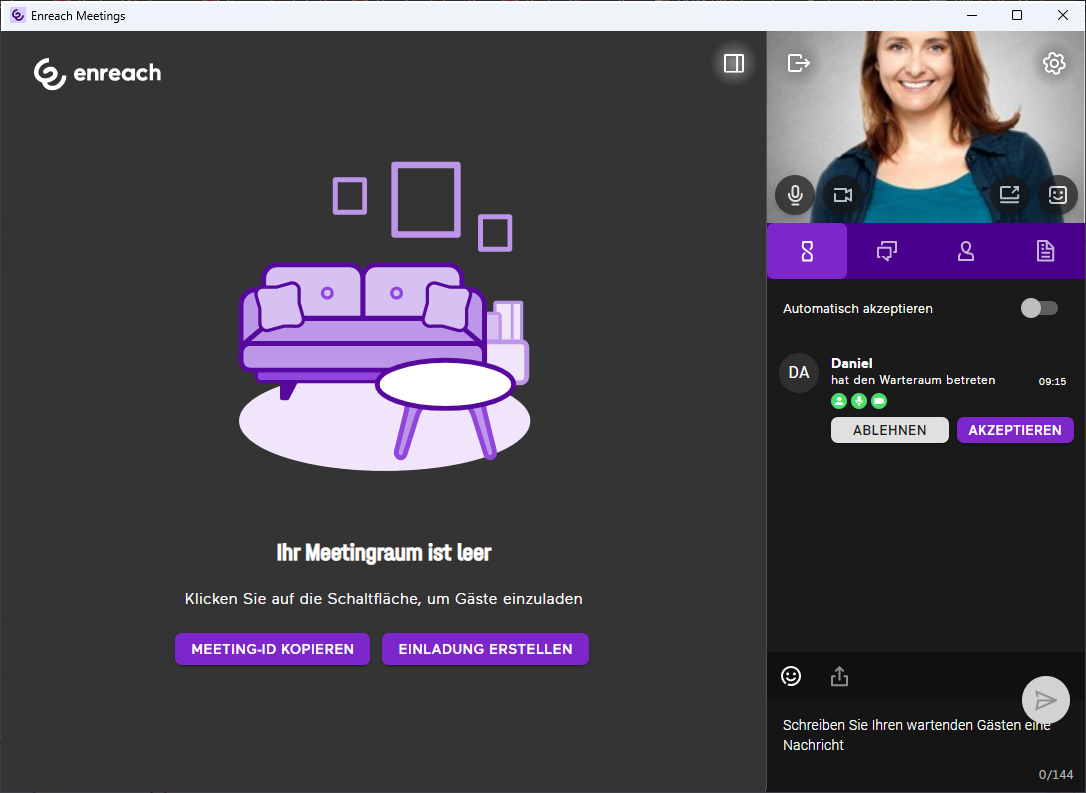Open the reactions smiley on video preview
Viewport: 1086px width, 793px height.
tap(1057, 195)
